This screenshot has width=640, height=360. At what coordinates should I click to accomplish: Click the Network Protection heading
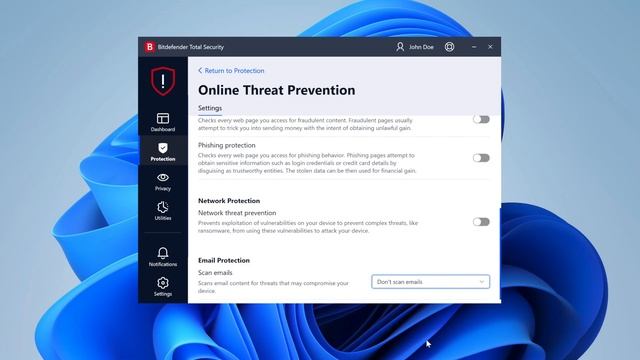pyautogui.click(x=229, y=201)
